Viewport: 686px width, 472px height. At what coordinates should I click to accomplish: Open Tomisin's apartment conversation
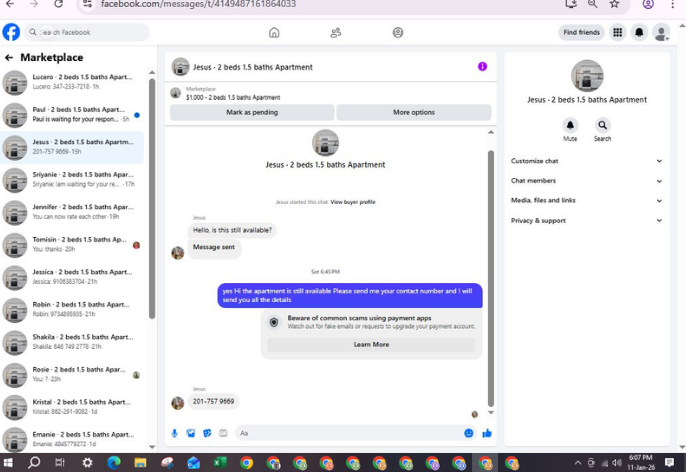point(72,245)
